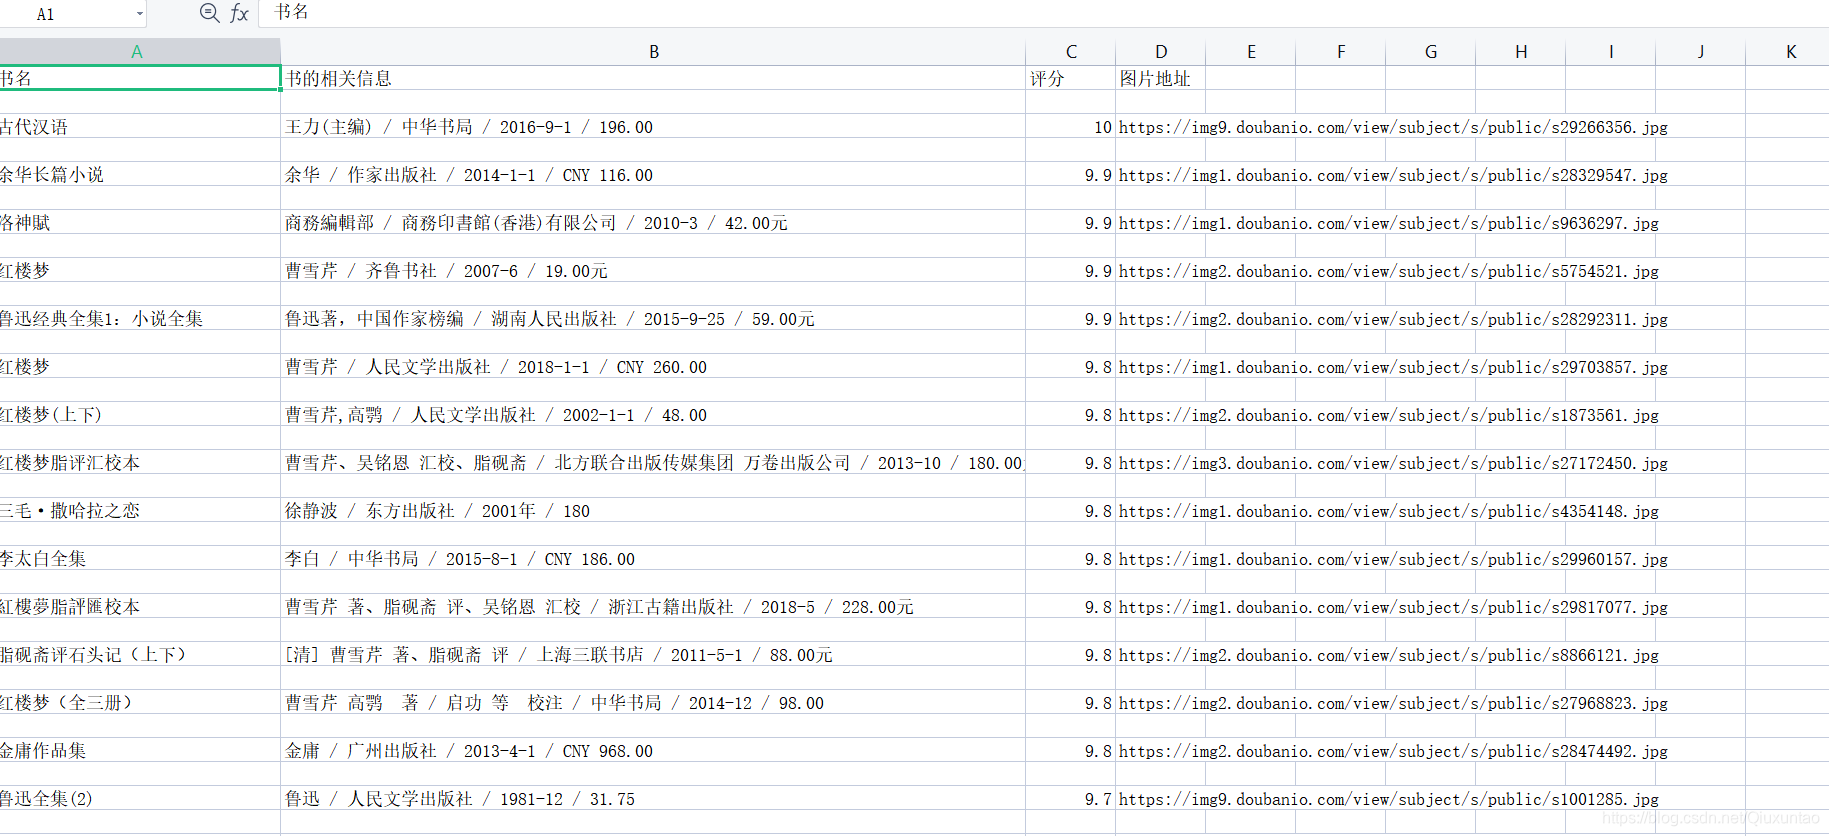Select the image URL ending s27172450.jpg
Viewport: 1829px width, 836px height.
coord(1393,463)
